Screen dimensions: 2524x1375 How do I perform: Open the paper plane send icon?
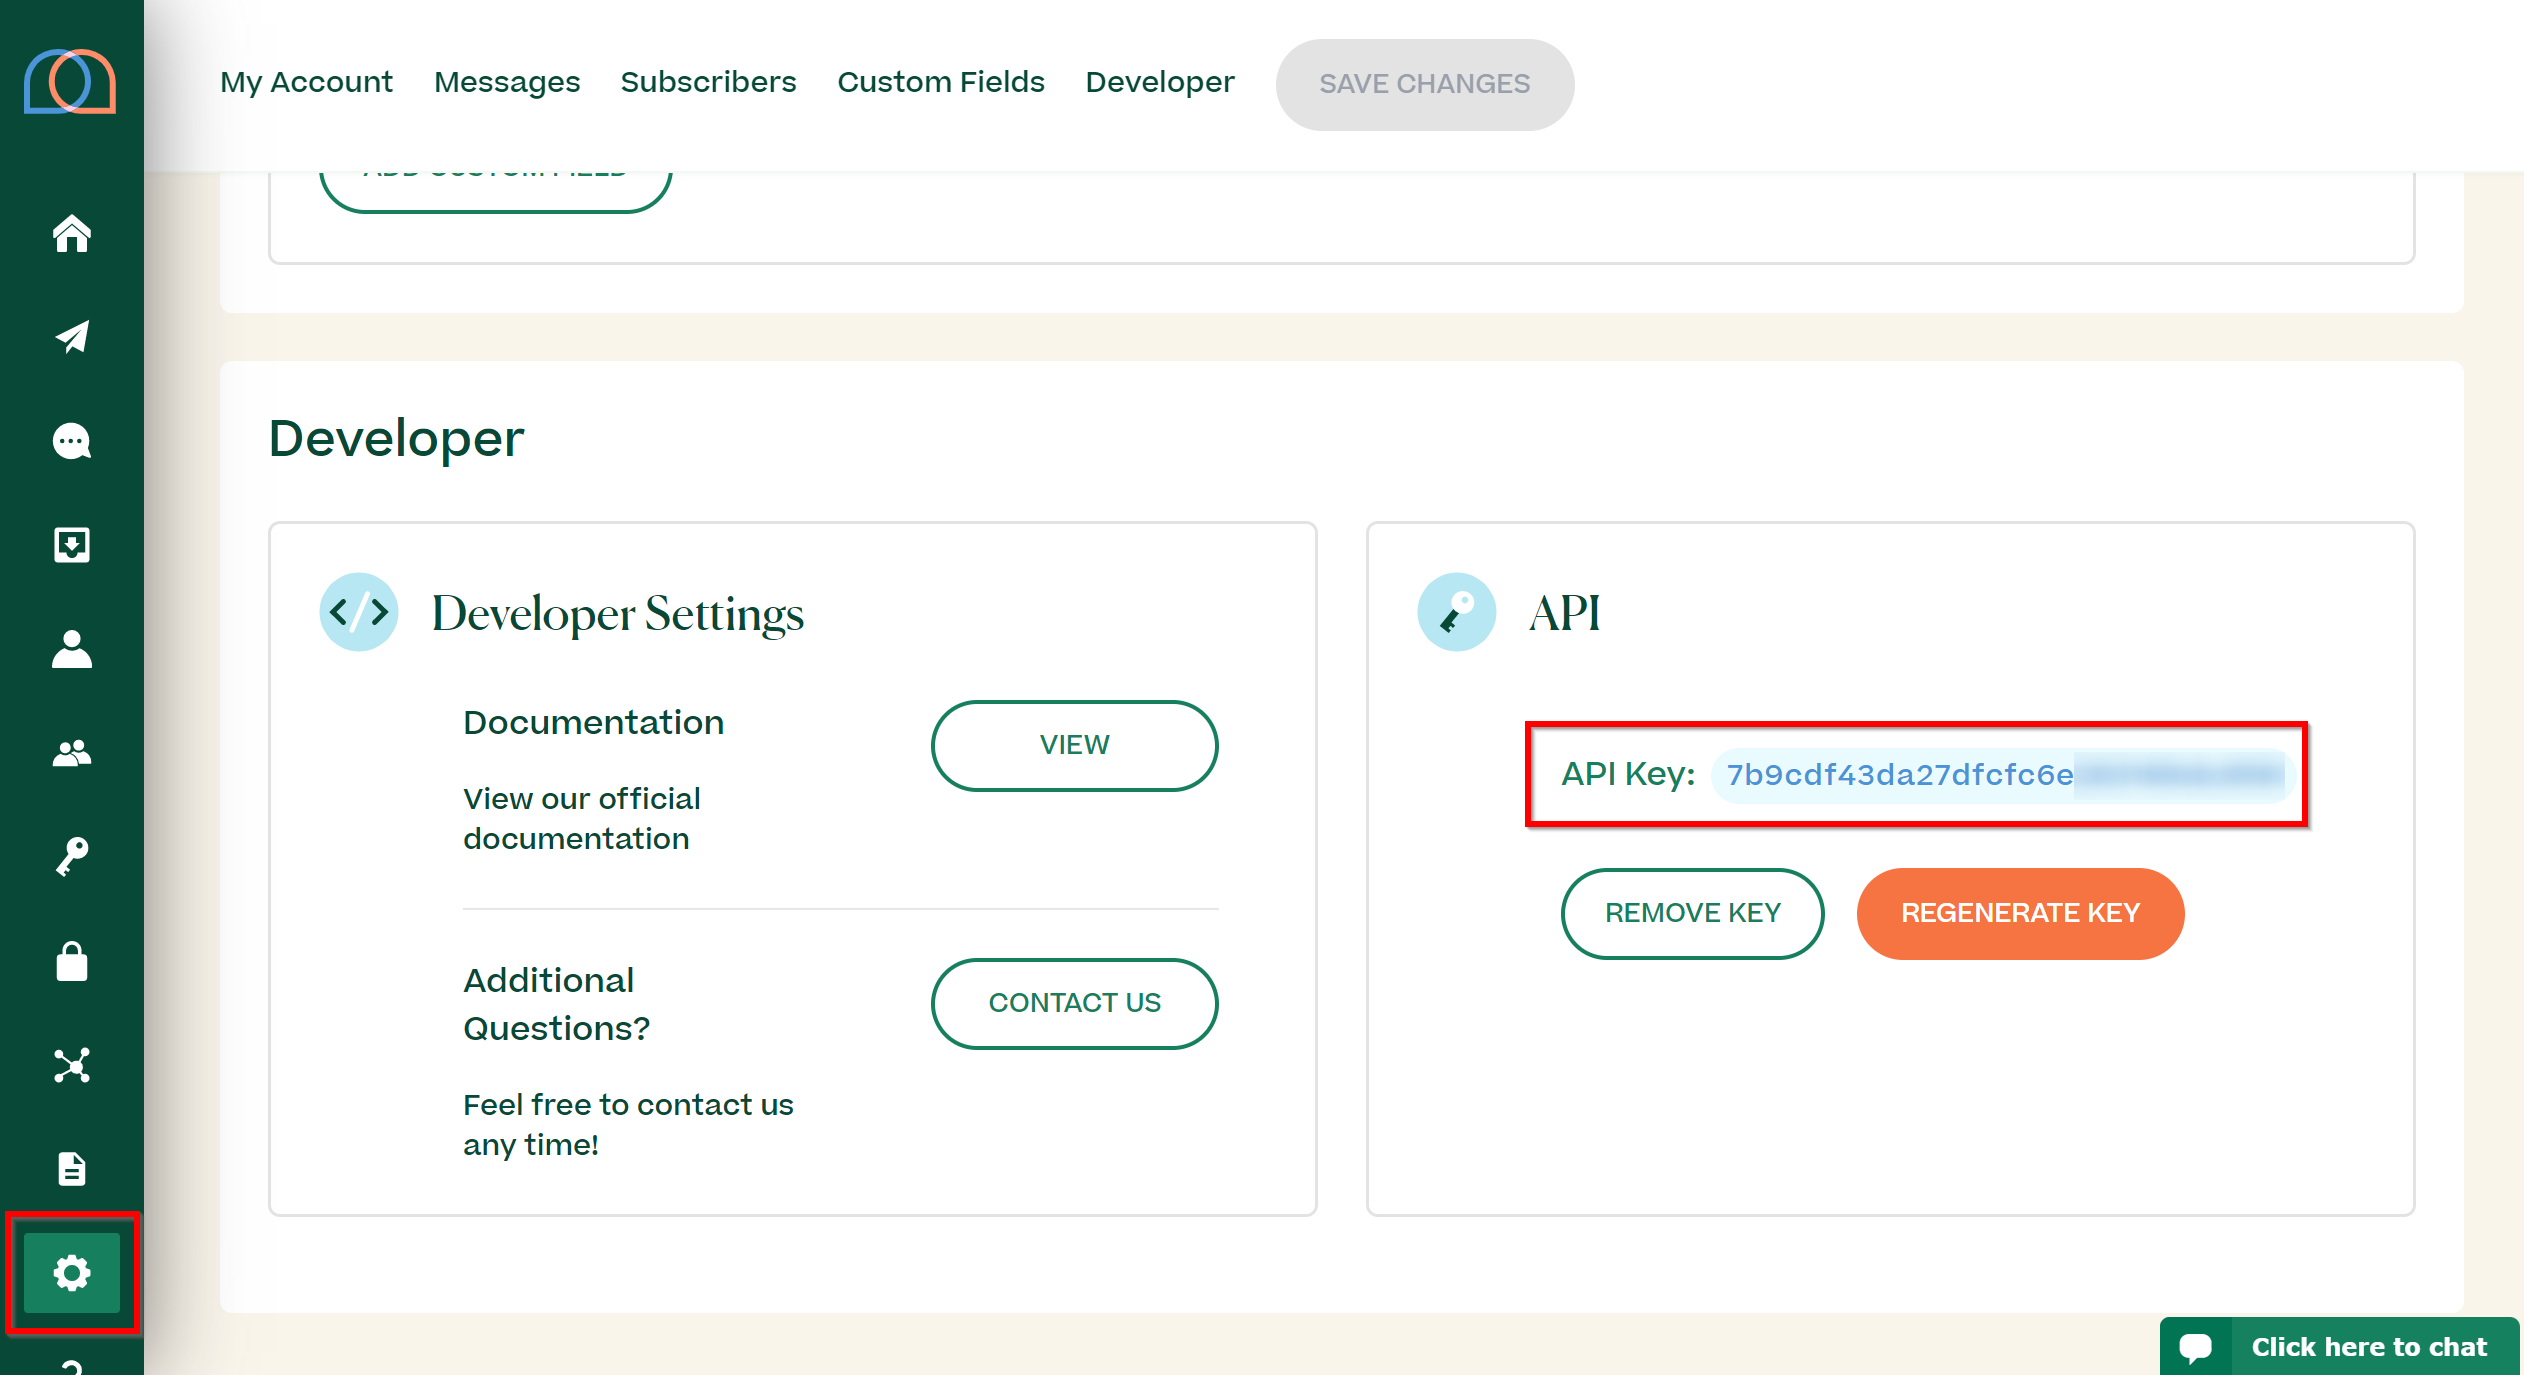[x=72, y=337]
